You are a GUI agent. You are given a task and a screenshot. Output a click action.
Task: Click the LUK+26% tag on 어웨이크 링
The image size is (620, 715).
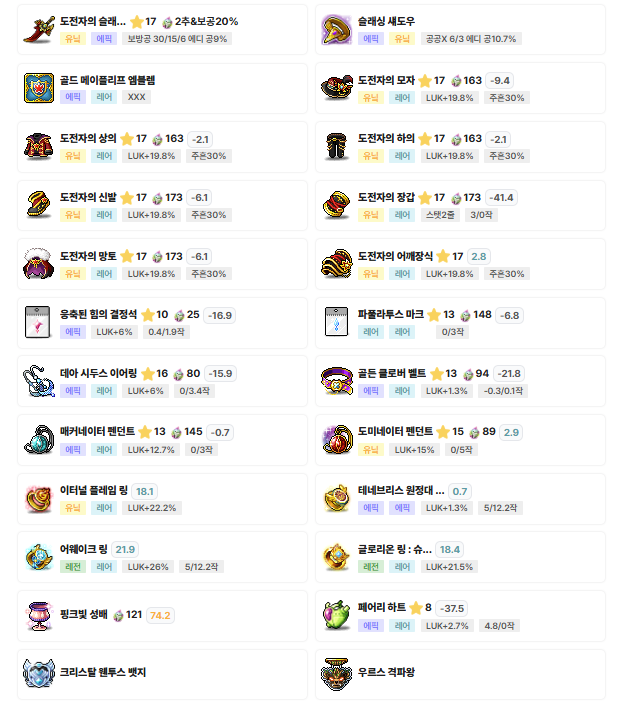(x=148, y=567)
